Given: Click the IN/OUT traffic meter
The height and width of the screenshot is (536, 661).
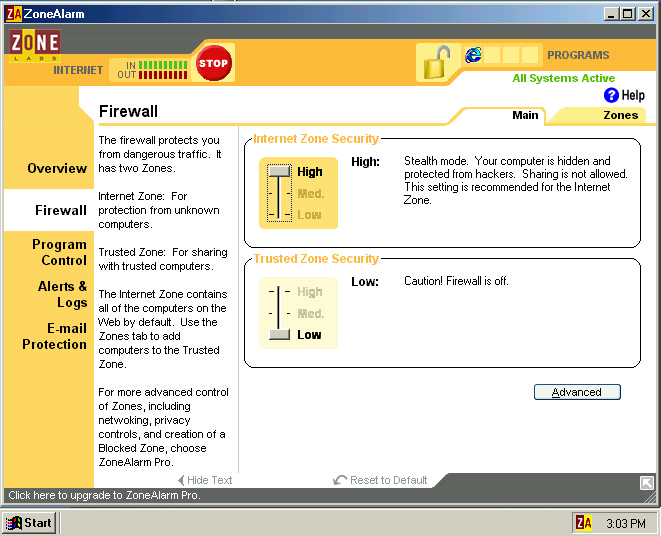Looking at the screenshot, I should coord(152,70).
